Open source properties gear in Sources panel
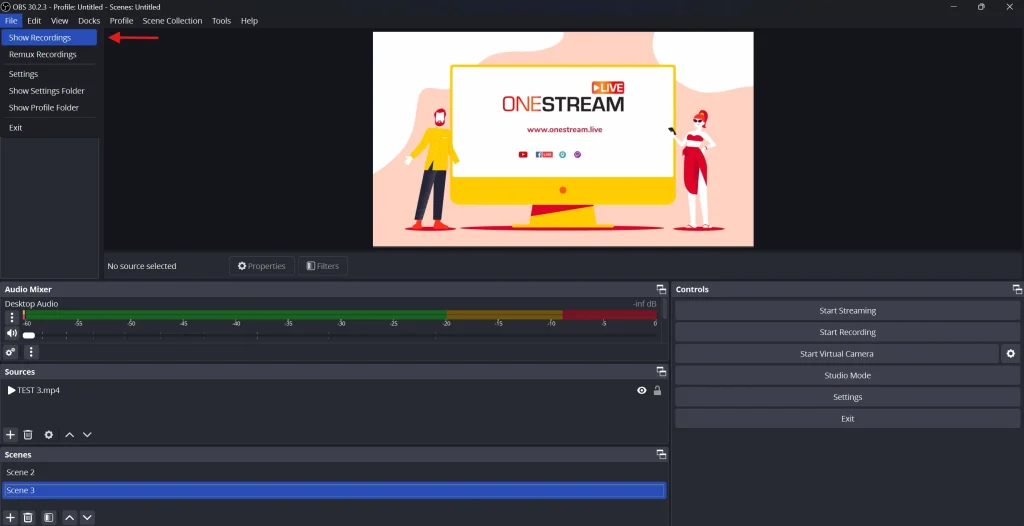The image size is (1024, 526). 48,435
